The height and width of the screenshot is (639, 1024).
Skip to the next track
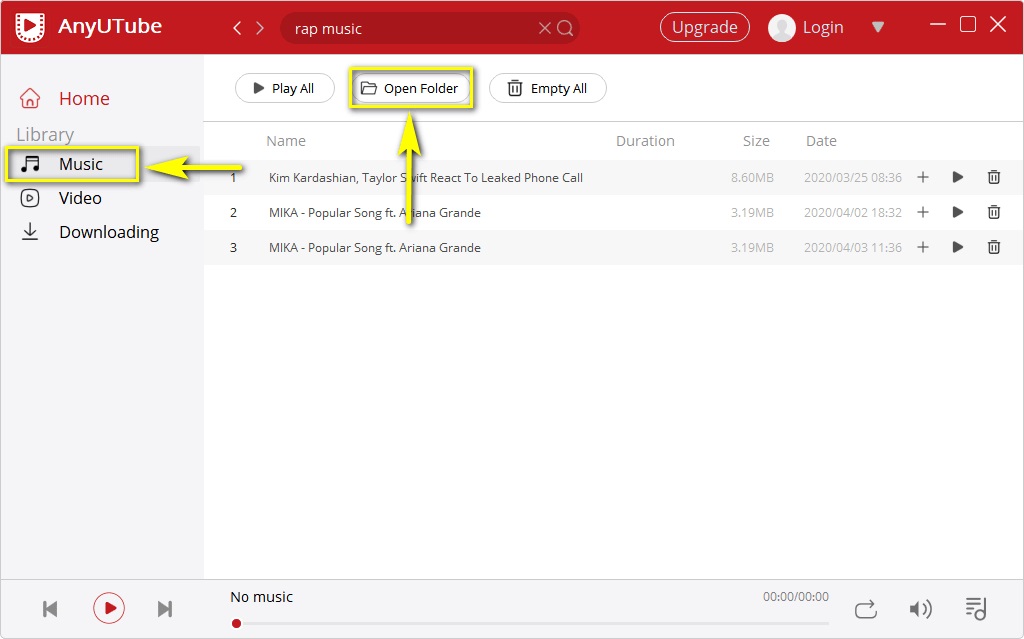[165, 609]
